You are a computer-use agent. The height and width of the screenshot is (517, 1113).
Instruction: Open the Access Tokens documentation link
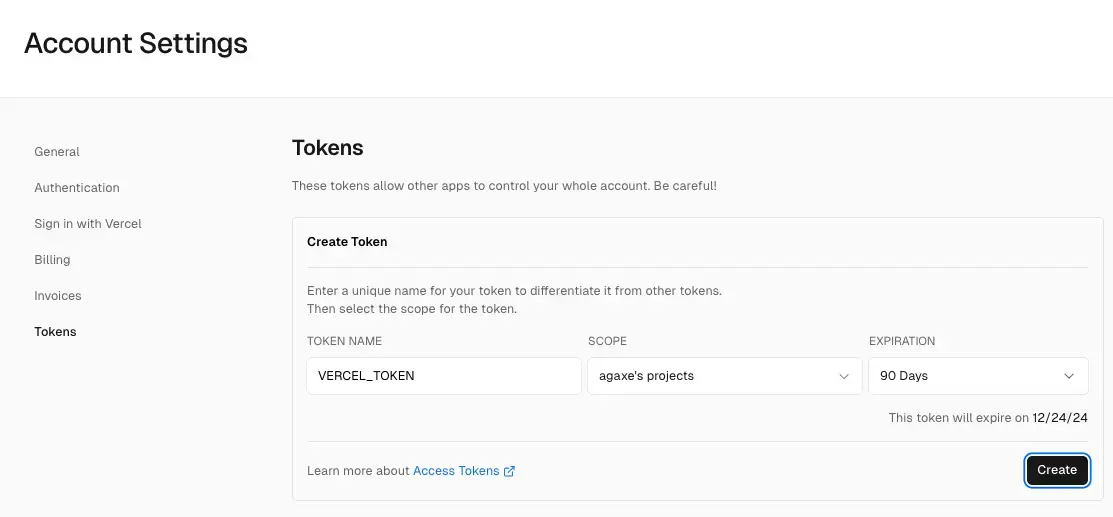coord(456,471)
